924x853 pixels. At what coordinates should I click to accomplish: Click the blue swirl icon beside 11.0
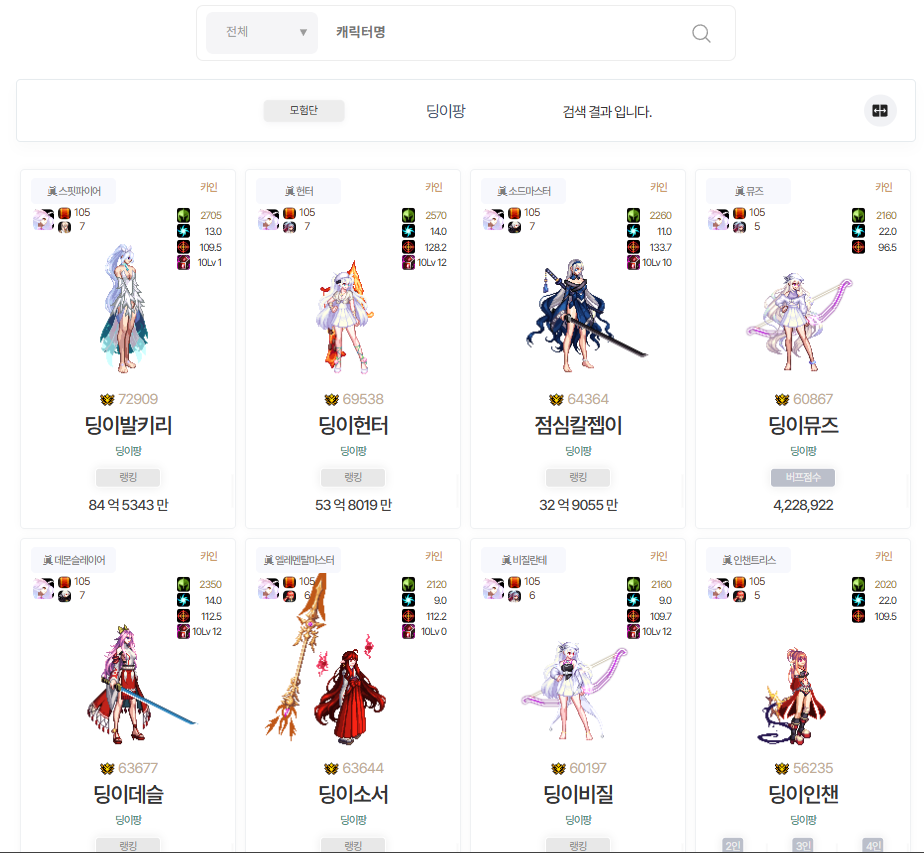click(633, 231)
